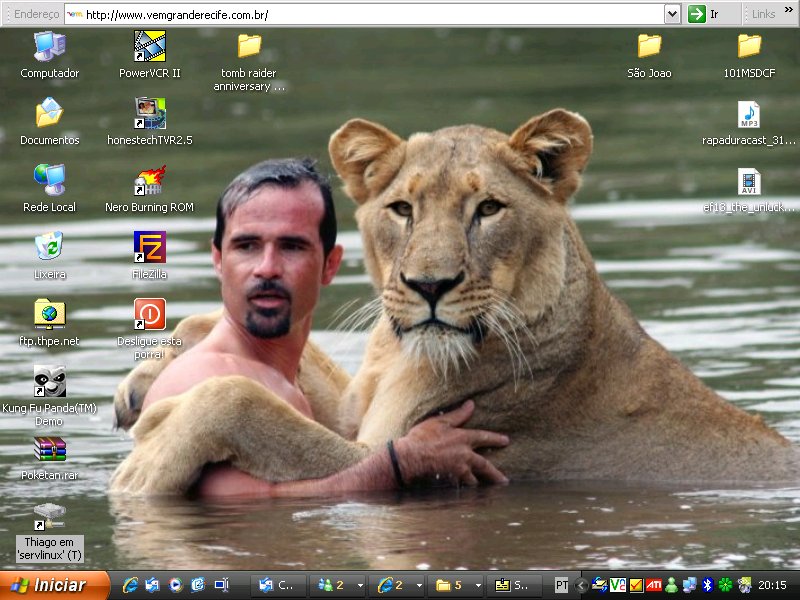Click the green ICQ flower tray icon
800x600 pixels.
point(725,585)
